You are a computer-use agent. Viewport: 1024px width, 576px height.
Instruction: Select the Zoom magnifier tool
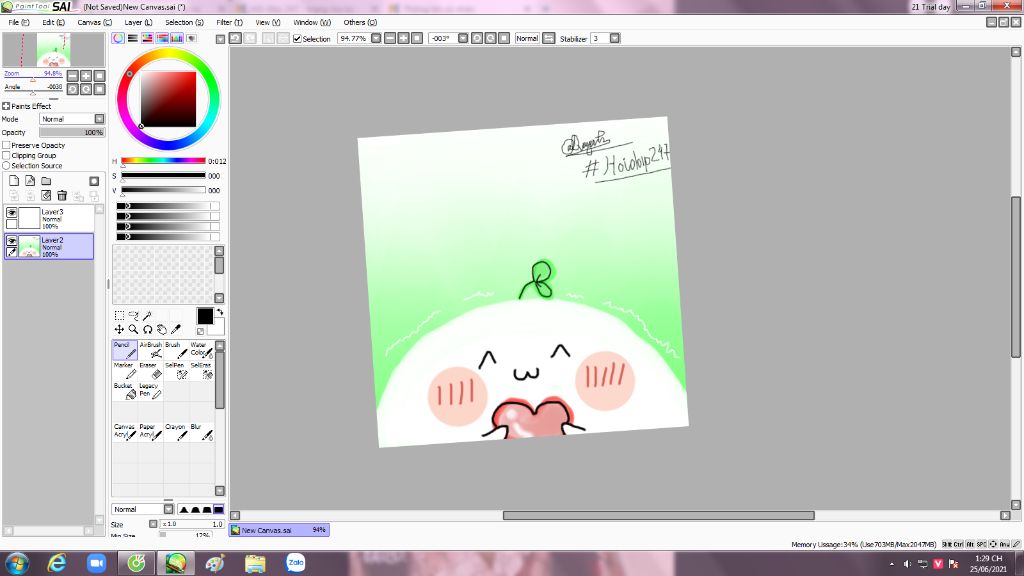133,330
